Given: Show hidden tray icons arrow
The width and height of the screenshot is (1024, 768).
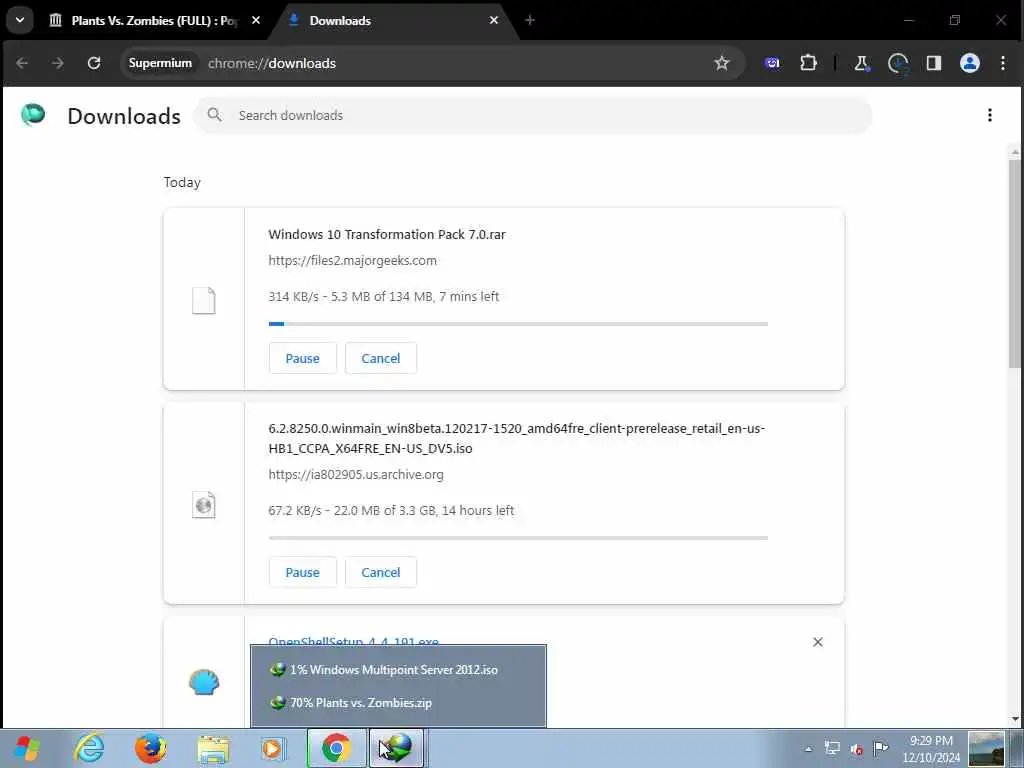Looking at the screenshot, I should point(808,749).
